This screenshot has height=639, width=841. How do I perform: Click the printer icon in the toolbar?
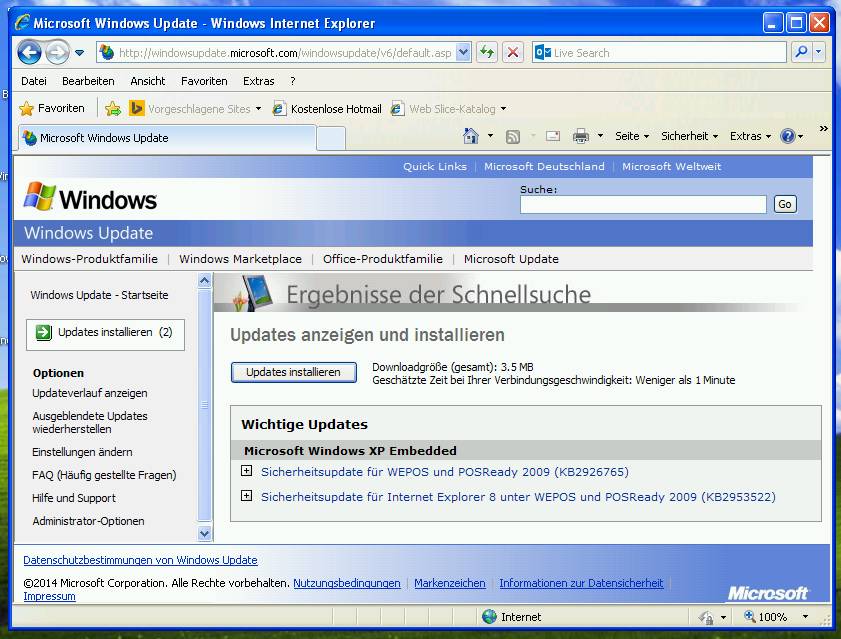pyautogui.click(x=580, y=135)
